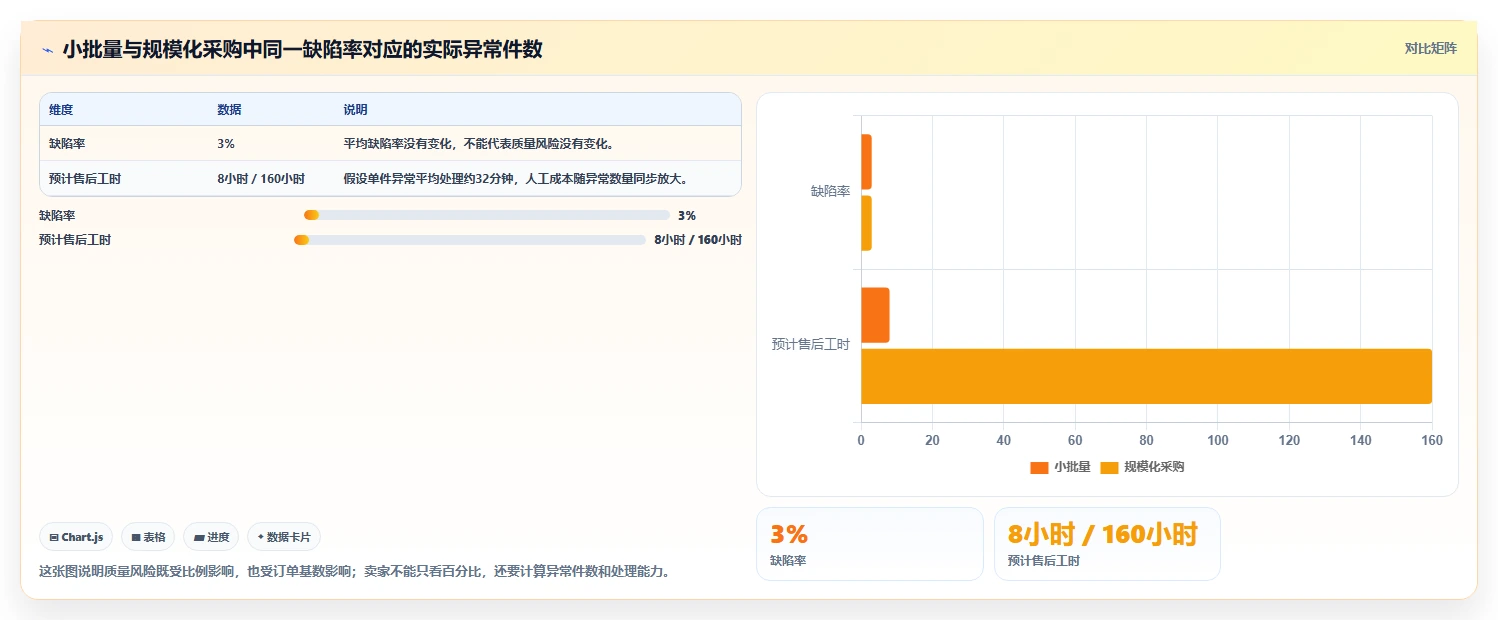
Task: Click the 预计售后工时 progress row label
Action: [75, 240]
